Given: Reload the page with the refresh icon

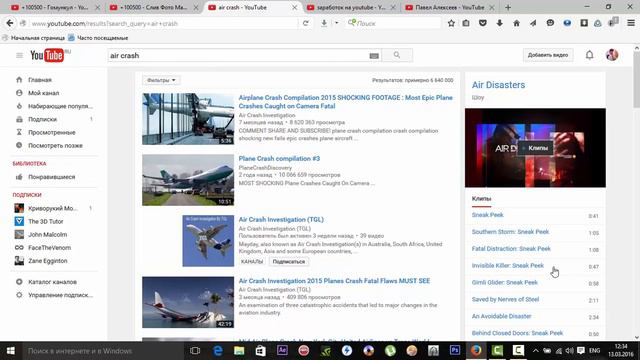Looking at the screenshot, I should point(305,23).
